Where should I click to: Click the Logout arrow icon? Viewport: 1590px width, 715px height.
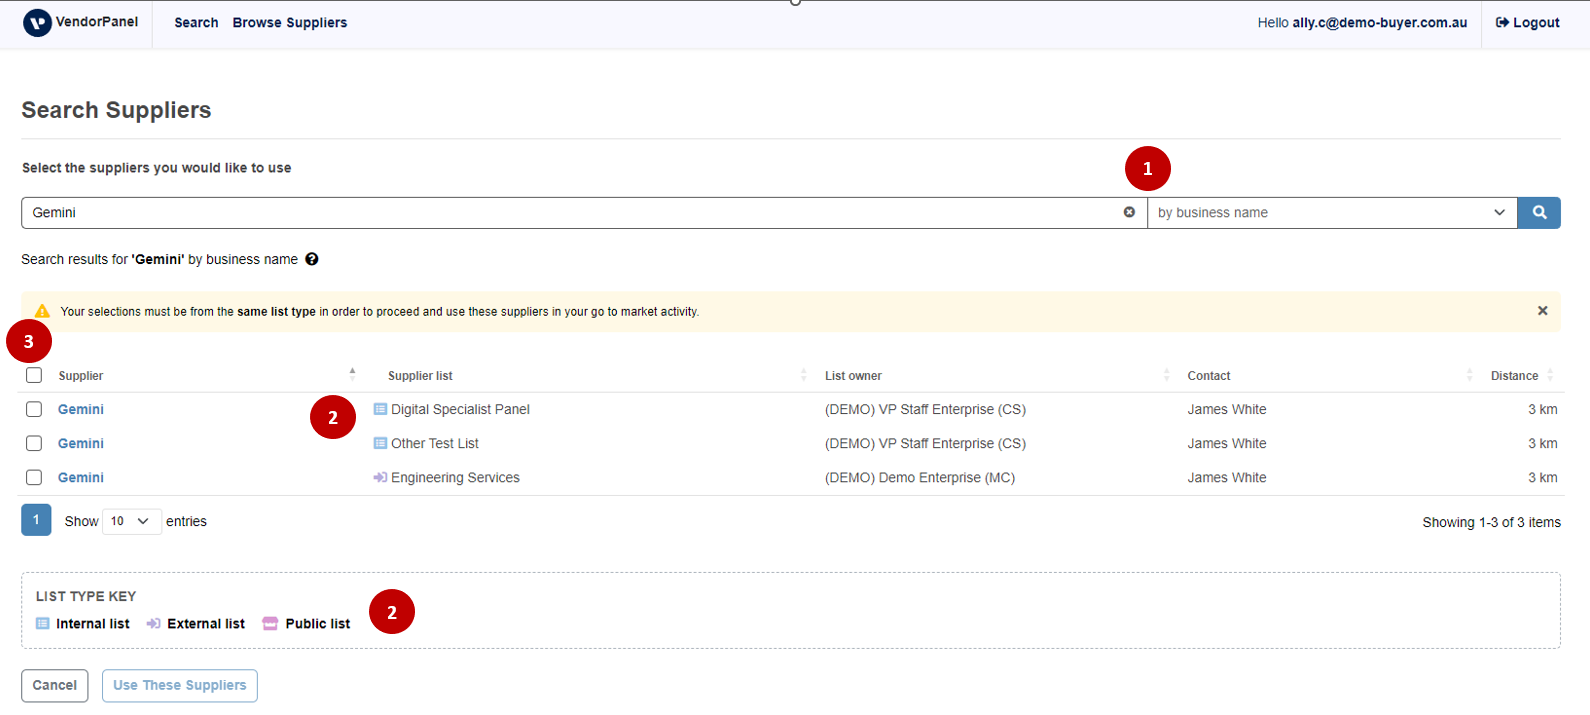(1502, 22)
